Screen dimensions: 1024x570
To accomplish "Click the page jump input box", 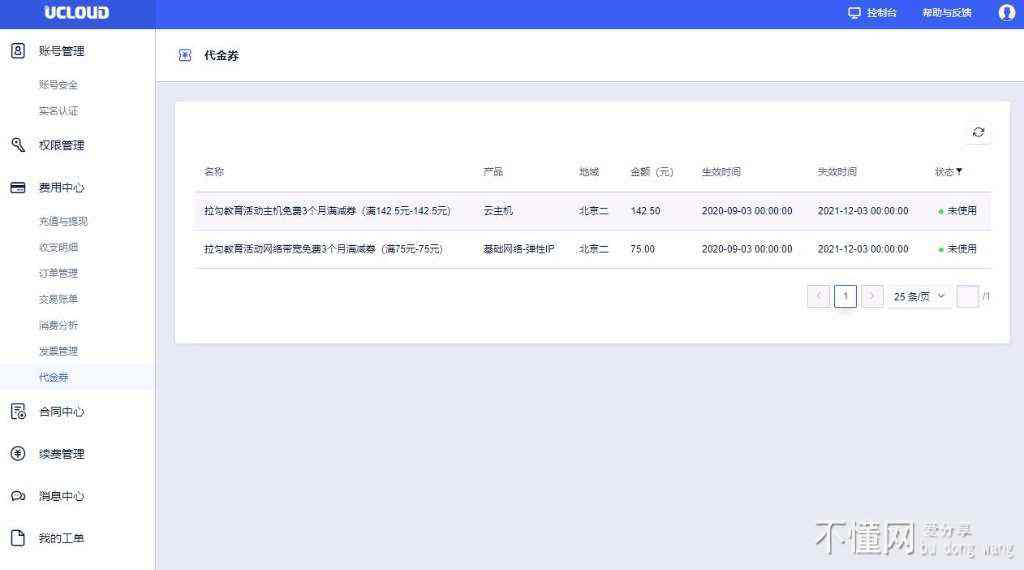I will pos(967,297).
